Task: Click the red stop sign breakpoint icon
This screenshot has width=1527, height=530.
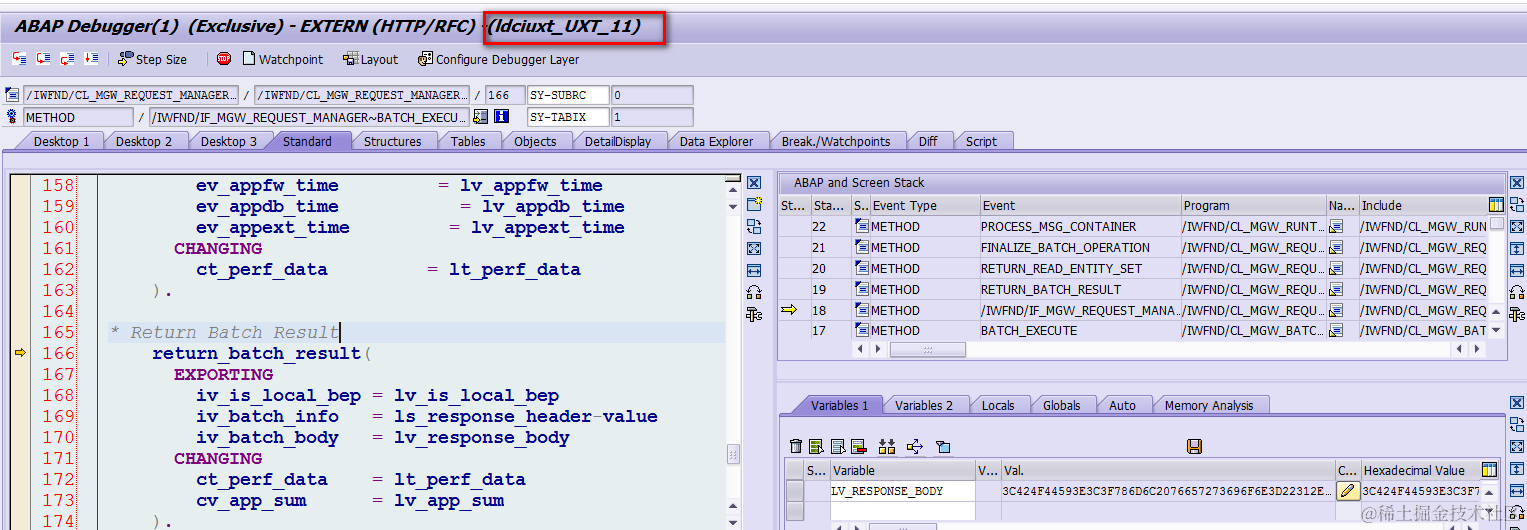Action: [x=224, y=59]
